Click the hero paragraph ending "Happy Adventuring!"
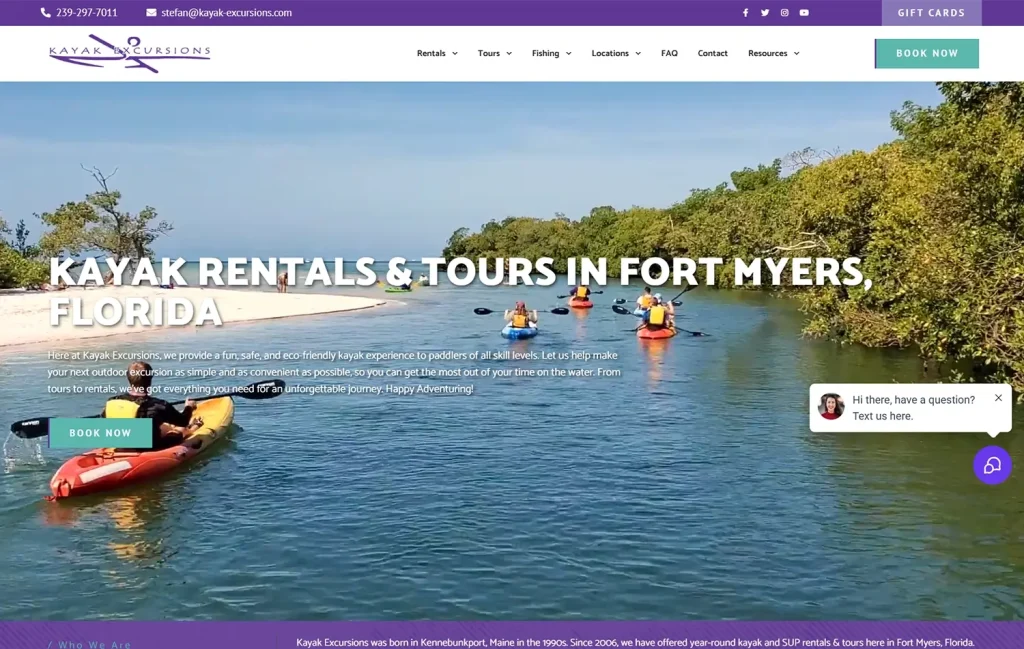Screen dimensions: 1024x649 pos(334,372)
